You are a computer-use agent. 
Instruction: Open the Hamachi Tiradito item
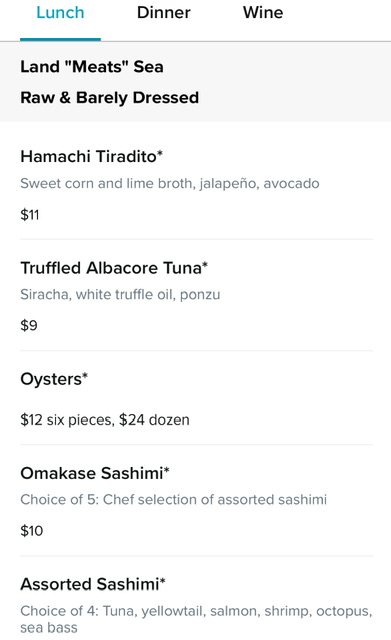91,156
